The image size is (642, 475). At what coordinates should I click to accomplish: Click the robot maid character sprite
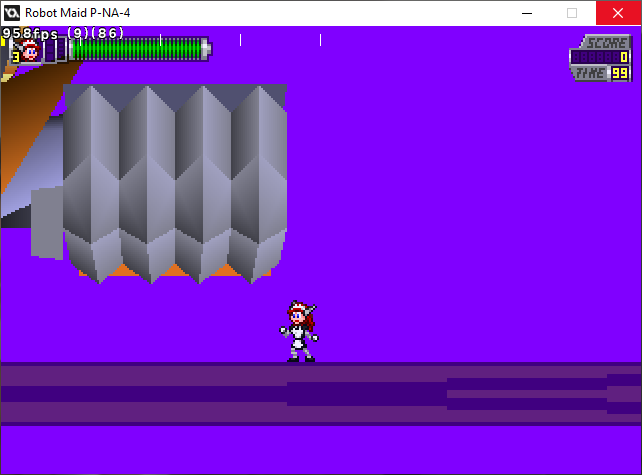[299, 331]
